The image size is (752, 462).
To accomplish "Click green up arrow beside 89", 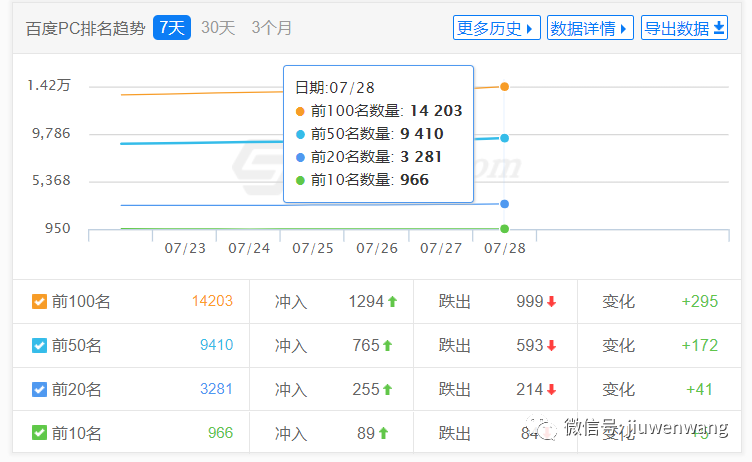I will tap(382, 433).
